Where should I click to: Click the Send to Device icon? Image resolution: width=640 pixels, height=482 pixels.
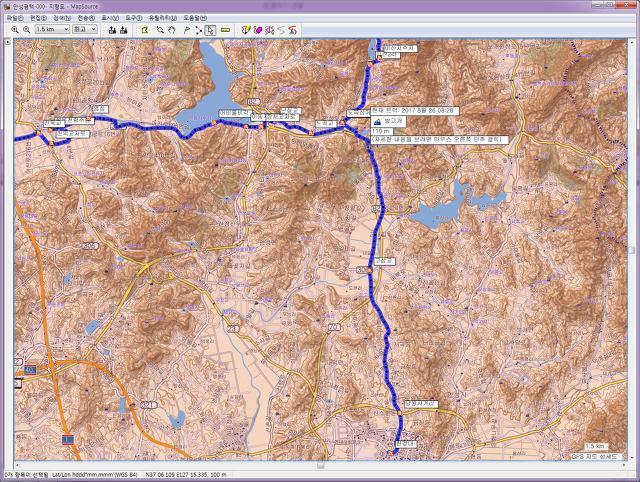tap(112, 30)
